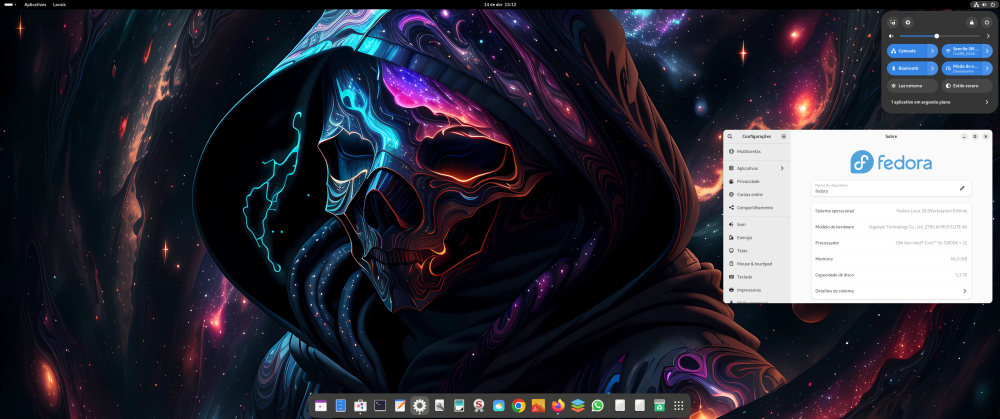Open the Disks drive icon in dock
Image resolution: width=1000 pixels, height=419 pixels.
pos(459,405)
